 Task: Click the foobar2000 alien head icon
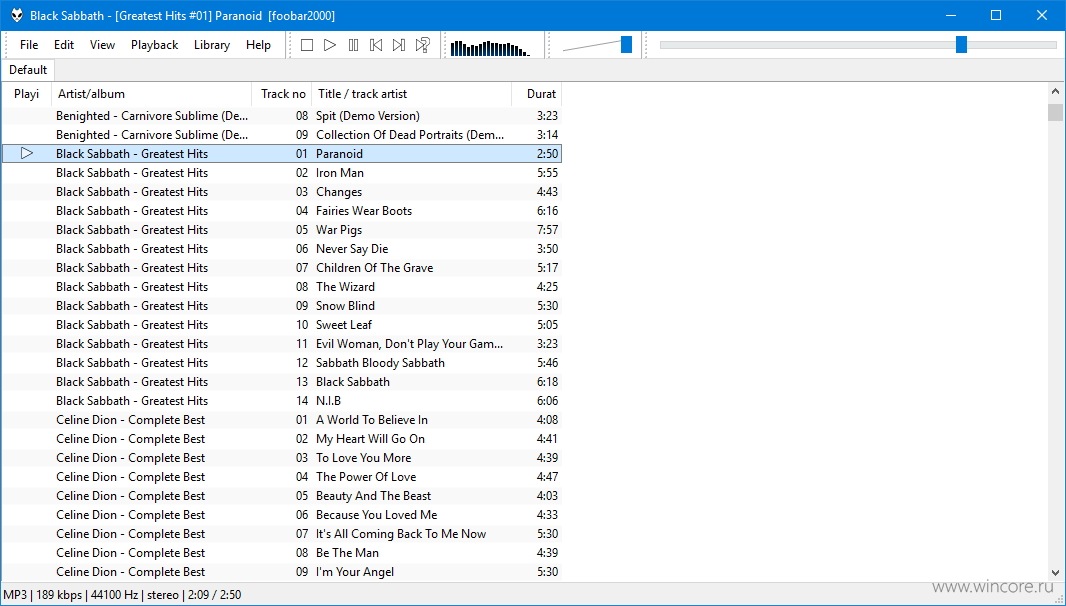tap(16, 15)
